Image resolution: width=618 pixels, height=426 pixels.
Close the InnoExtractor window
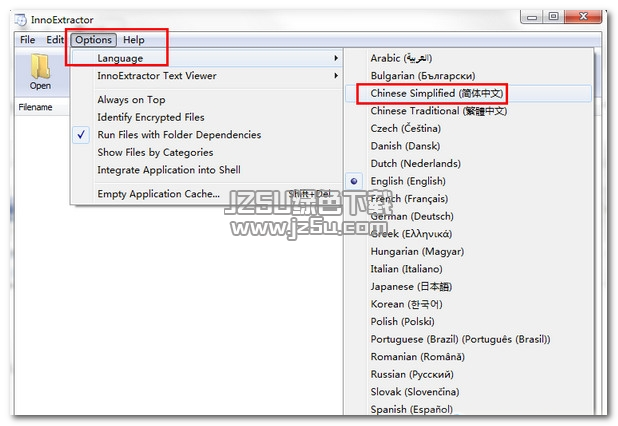(x=583, y=17)
